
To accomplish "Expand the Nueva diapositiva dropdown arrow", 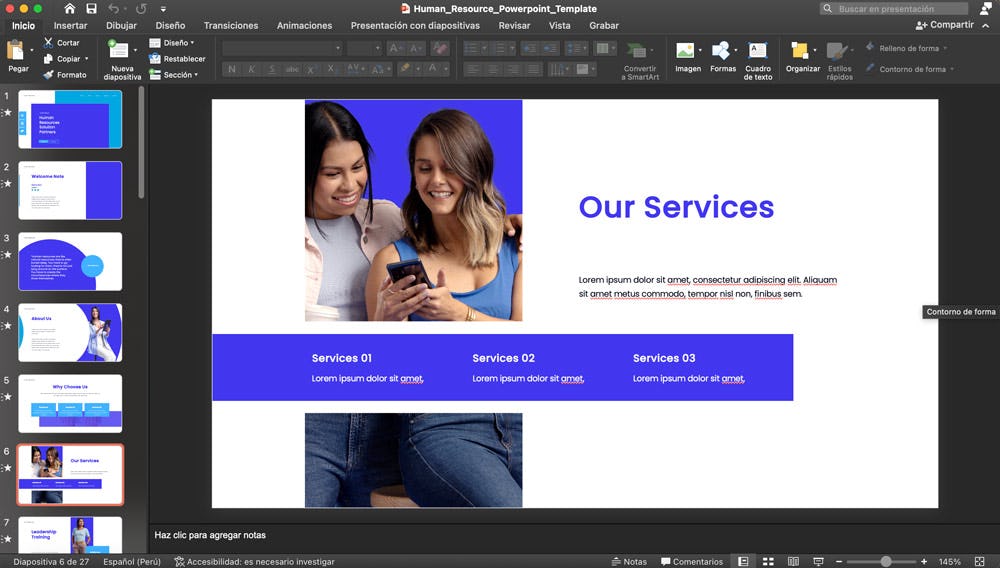I will point(136,49).
